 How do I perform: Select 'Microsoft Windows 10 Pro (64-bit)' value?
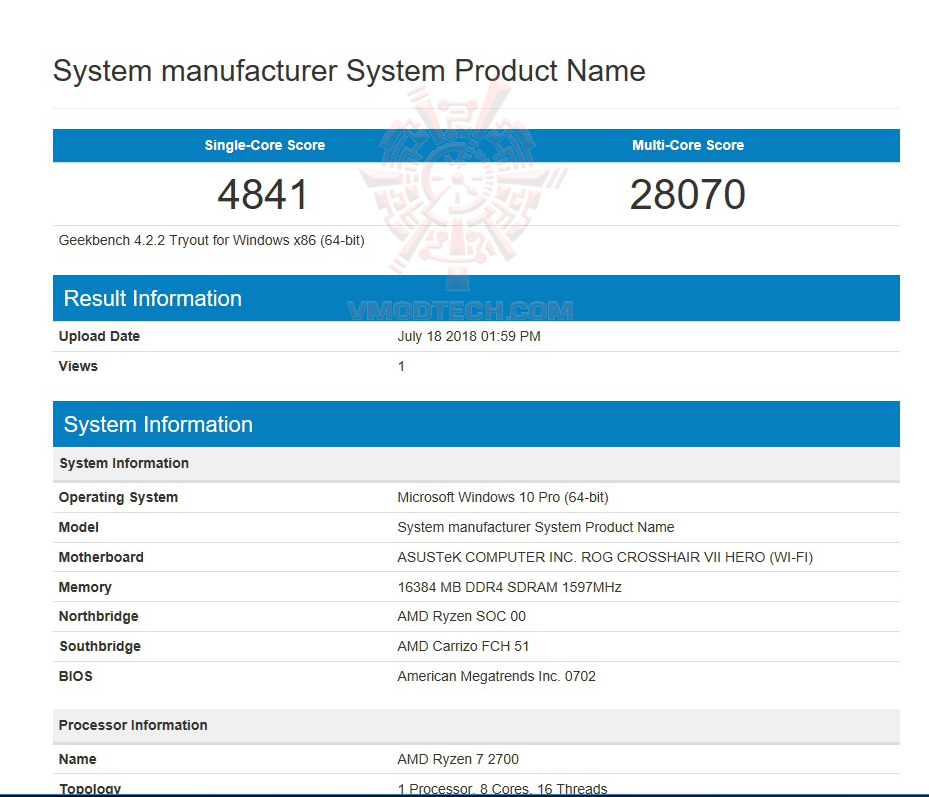[503, 497]
